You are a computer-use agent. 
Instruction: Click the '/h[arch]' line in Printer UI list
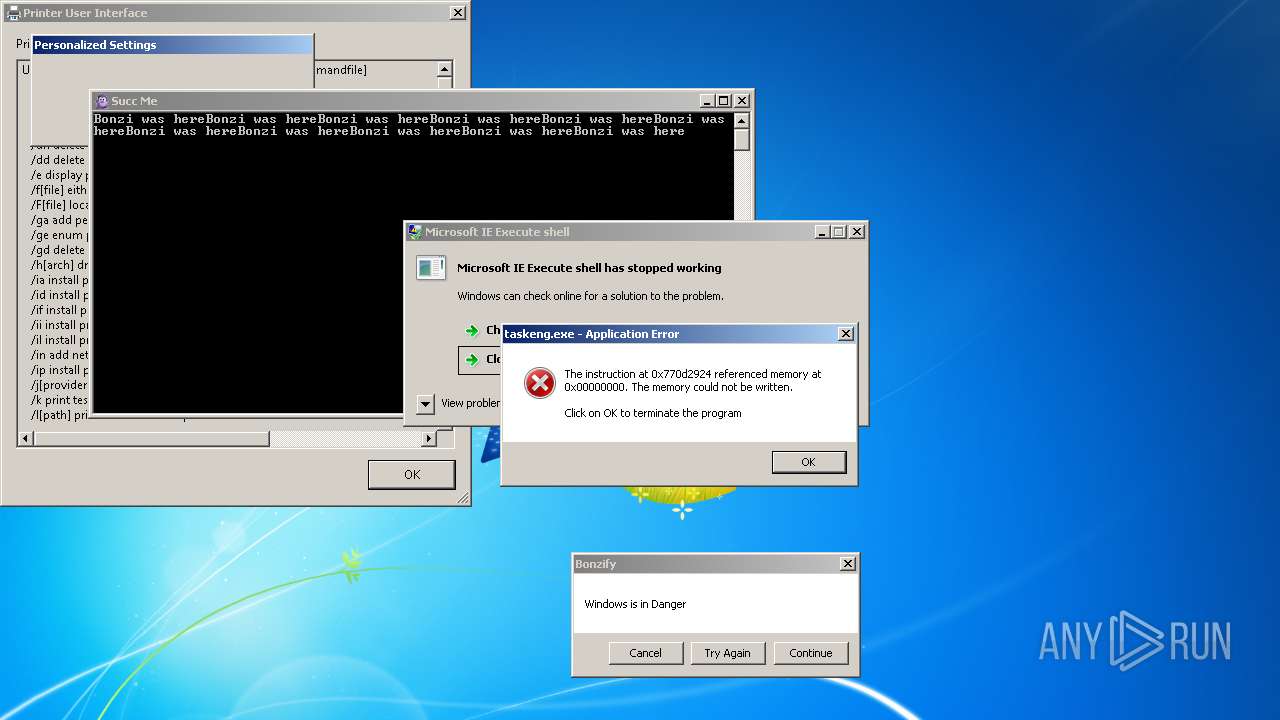pyautogui.click(x=59, y=265)
